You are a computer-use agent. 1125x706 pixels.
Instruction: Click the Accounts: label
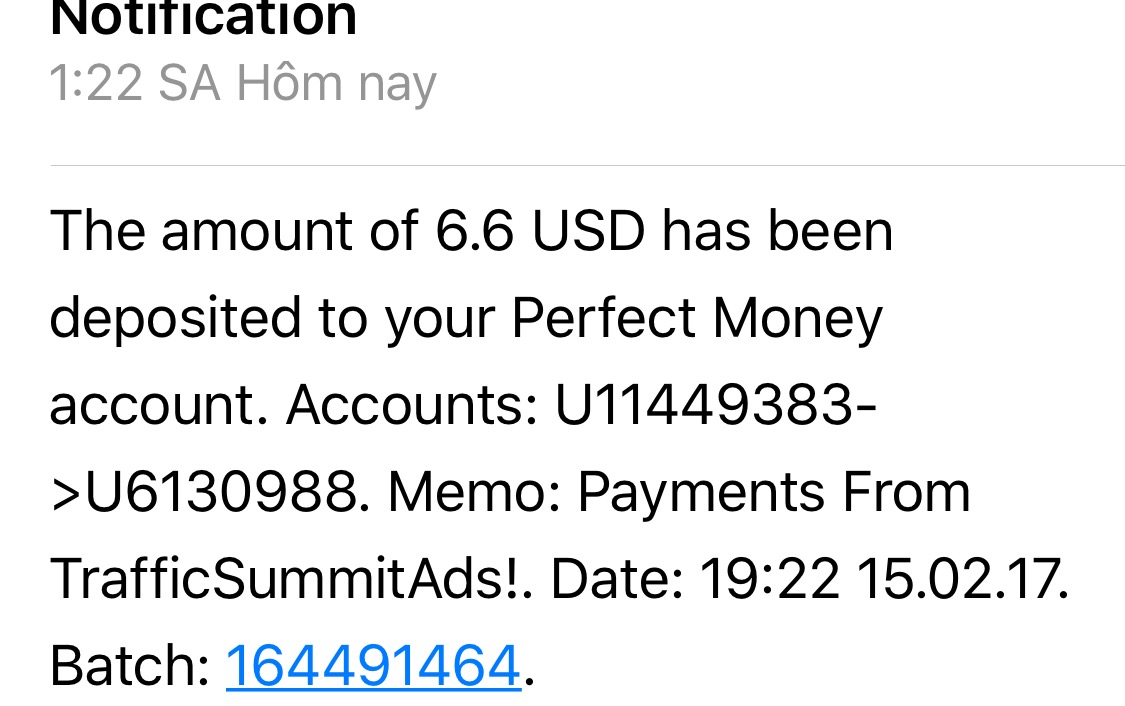point(412,405)
